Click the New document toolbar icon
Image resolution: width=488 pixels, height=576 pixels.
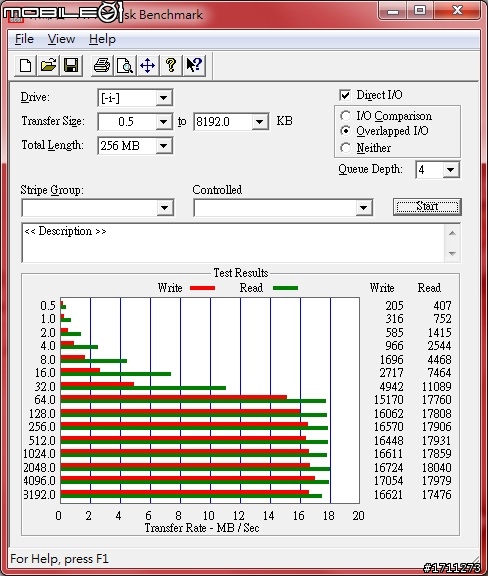point(25,66)
